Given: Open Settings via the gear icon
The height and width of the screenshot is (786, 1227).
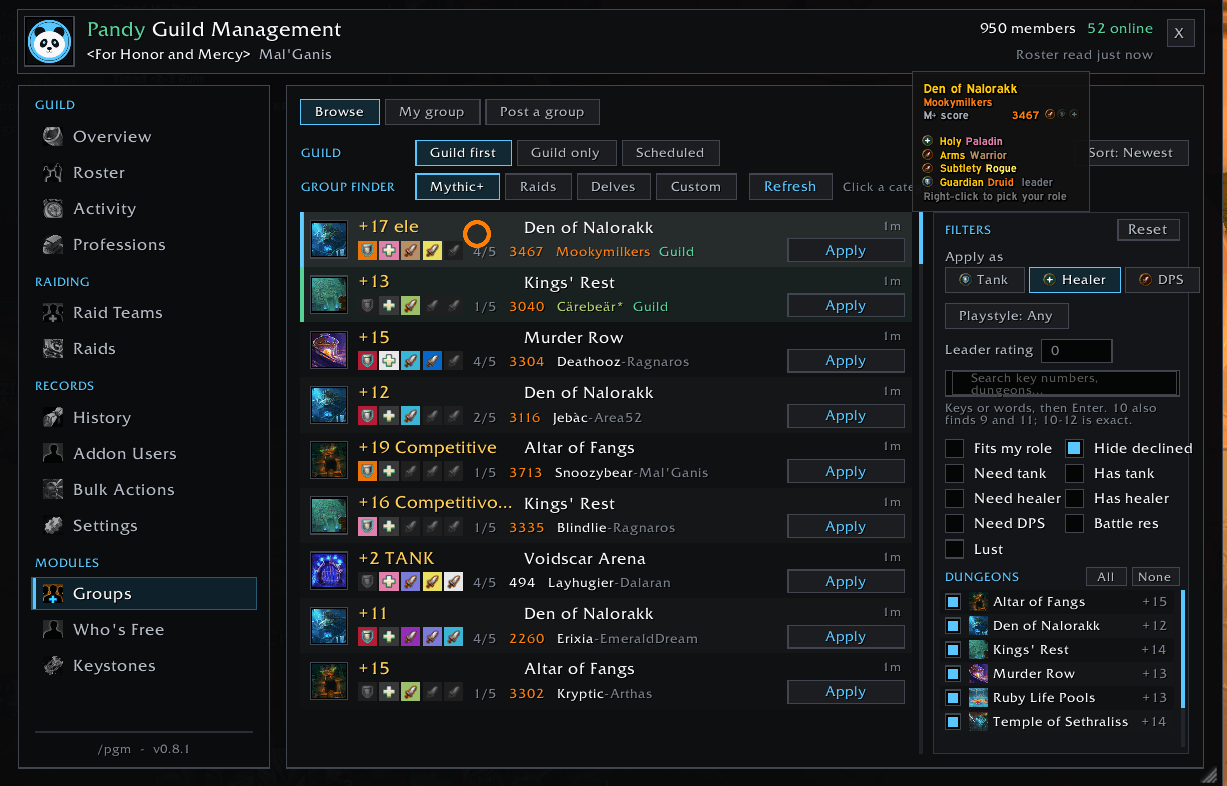Looking at the screenshot, I should pos(54,525).
